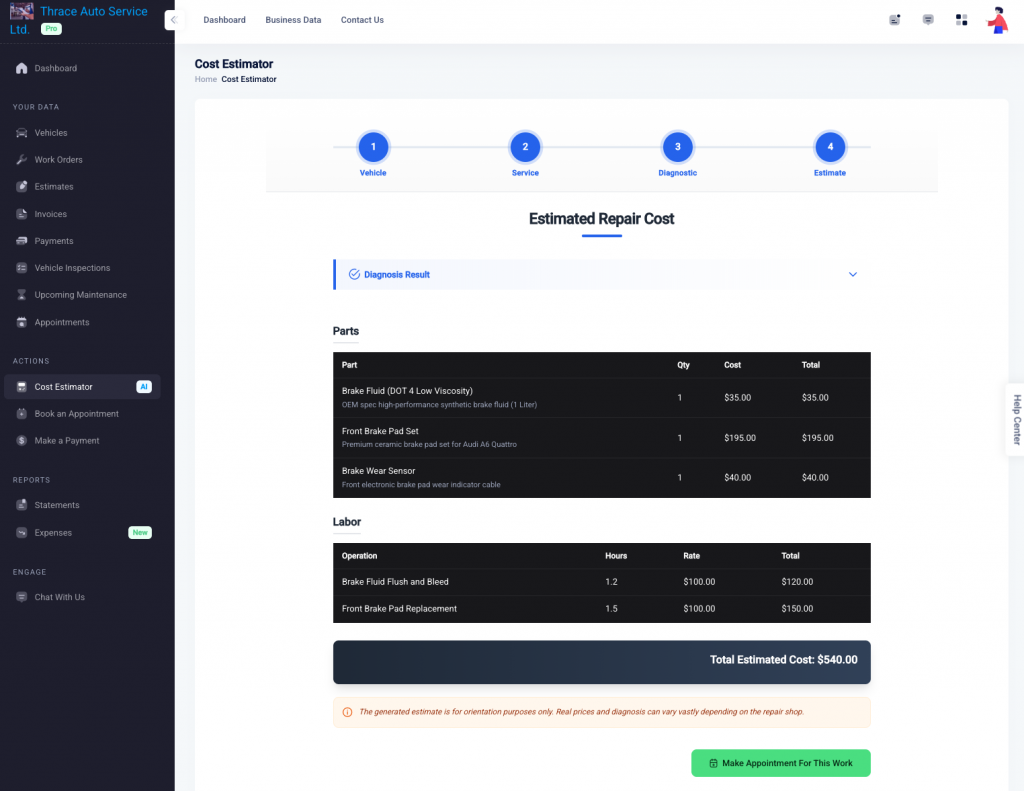Click Make Appointment For This Work
Image resolution: width=1024 pixels, height=791 pixels.
pos(780,762)
